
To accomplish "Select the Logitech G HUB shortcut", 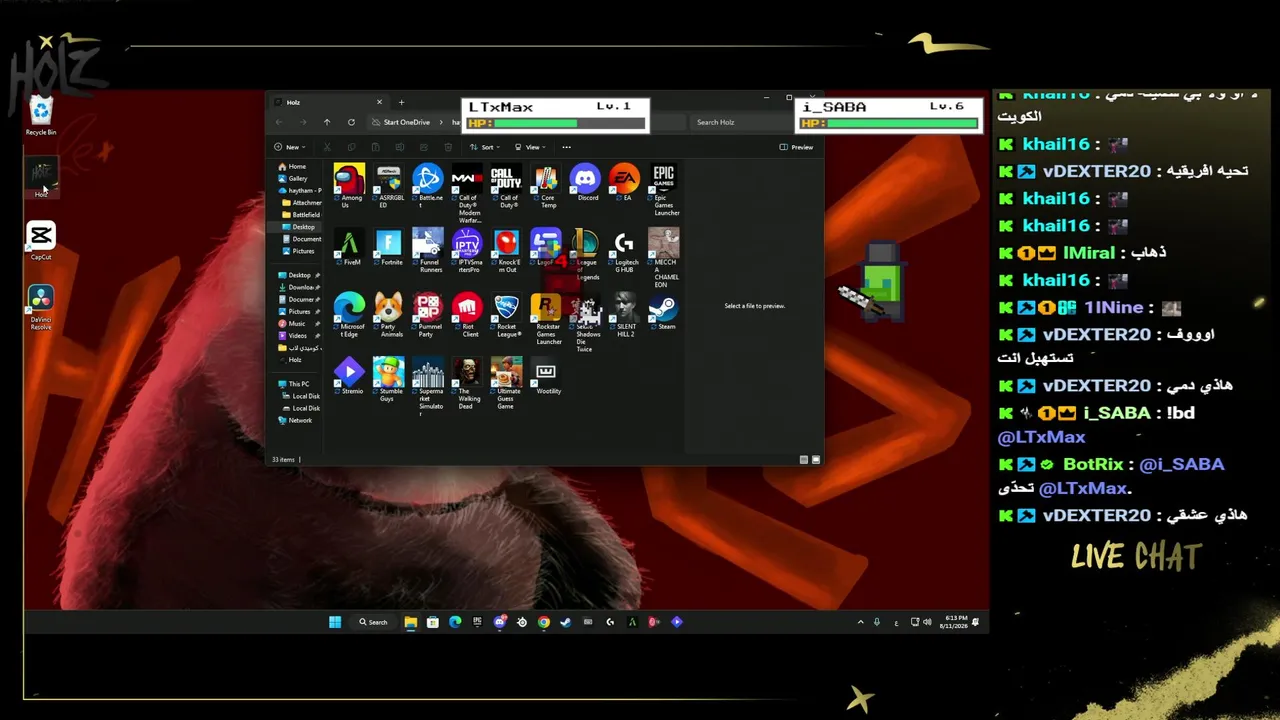I will click(624, 251).
